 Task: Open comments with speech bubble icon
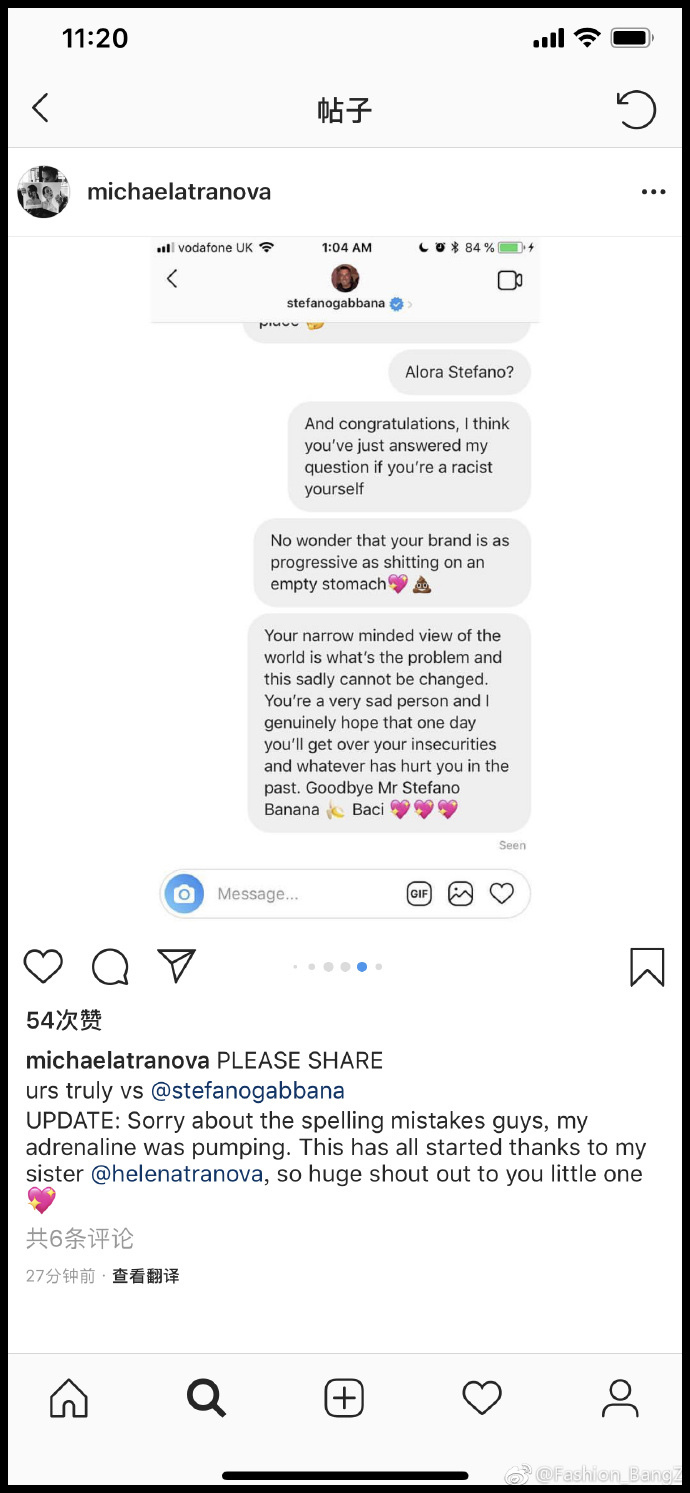coord(110,966)
